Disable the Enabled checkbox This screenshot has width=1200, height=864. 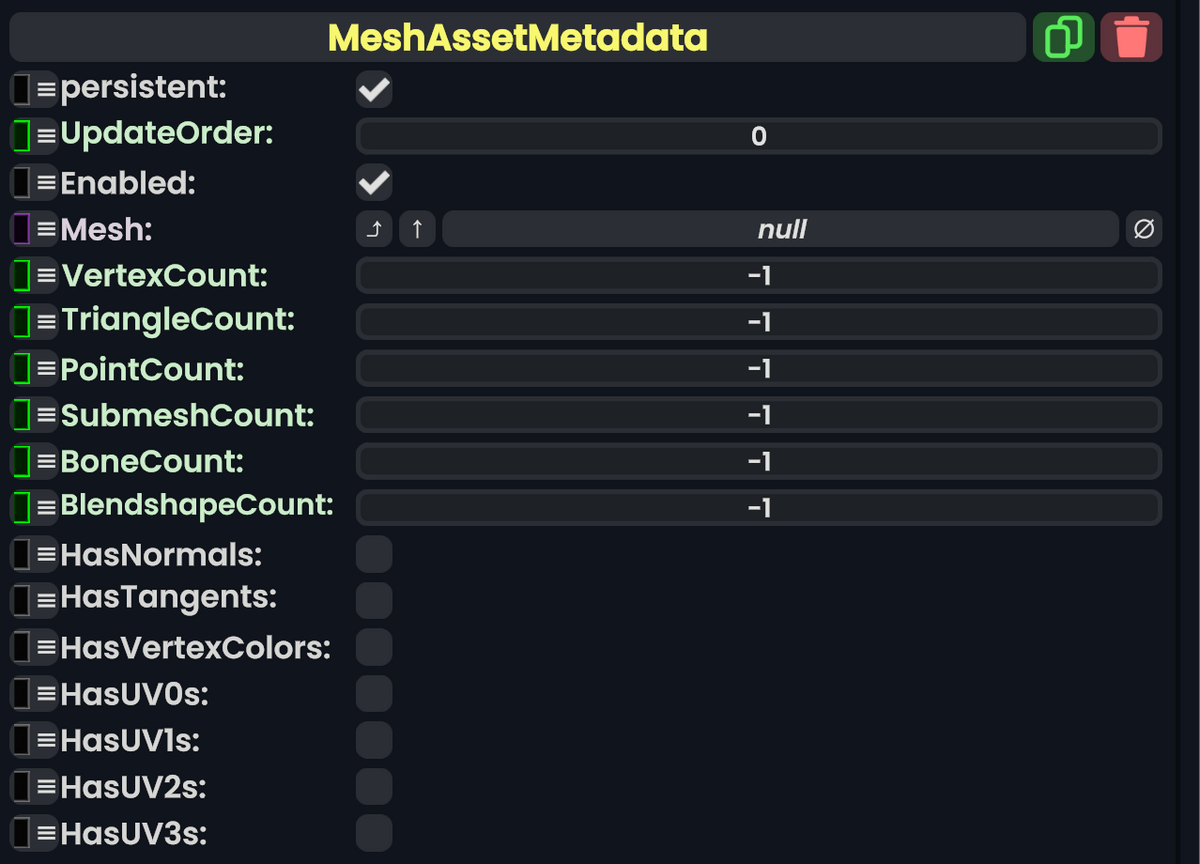373,183
